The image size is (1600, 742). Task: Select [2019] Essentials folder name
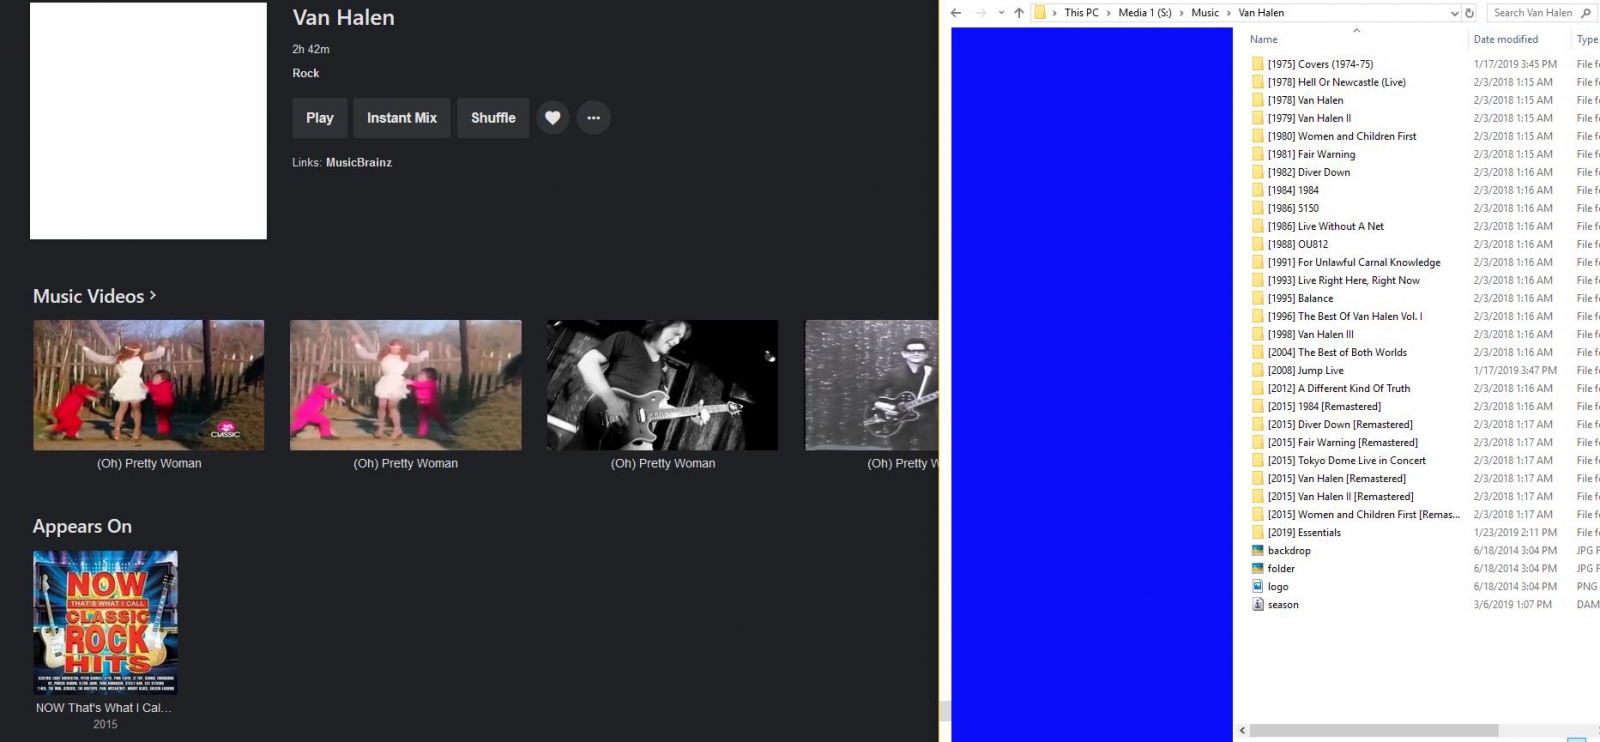tap(1304, 532)
